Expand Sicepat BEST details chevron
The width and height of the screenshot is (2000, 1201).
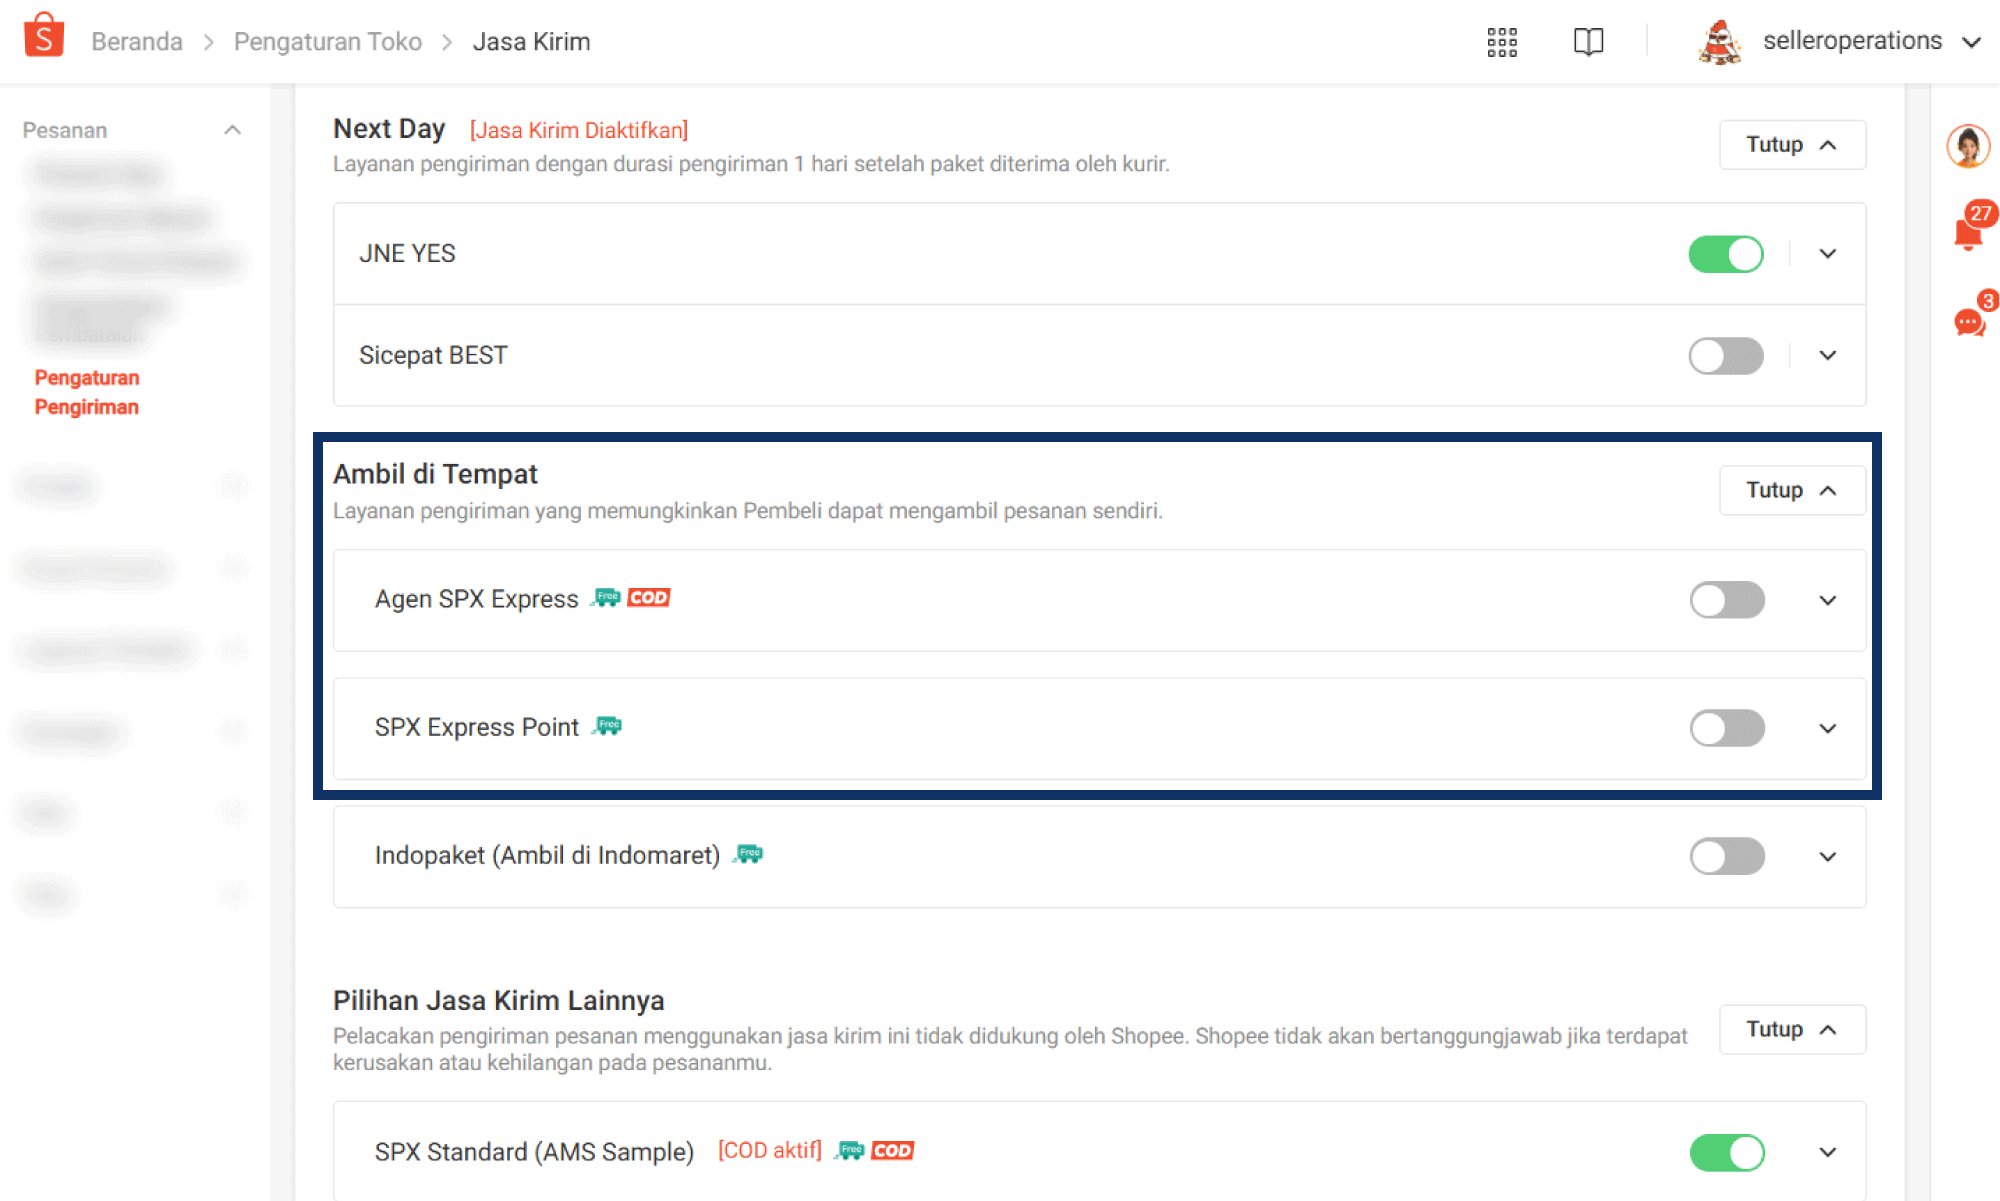click(x=1828, y=356)
